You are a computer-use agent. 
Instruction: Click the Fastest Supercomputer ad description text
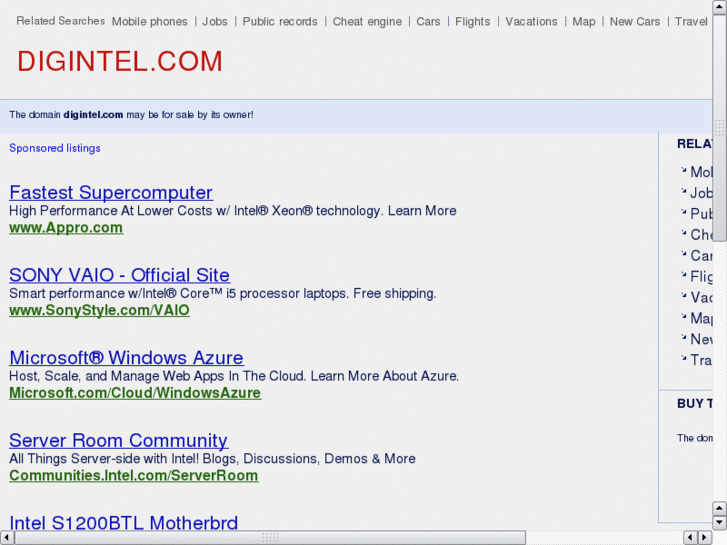(233, 211)
